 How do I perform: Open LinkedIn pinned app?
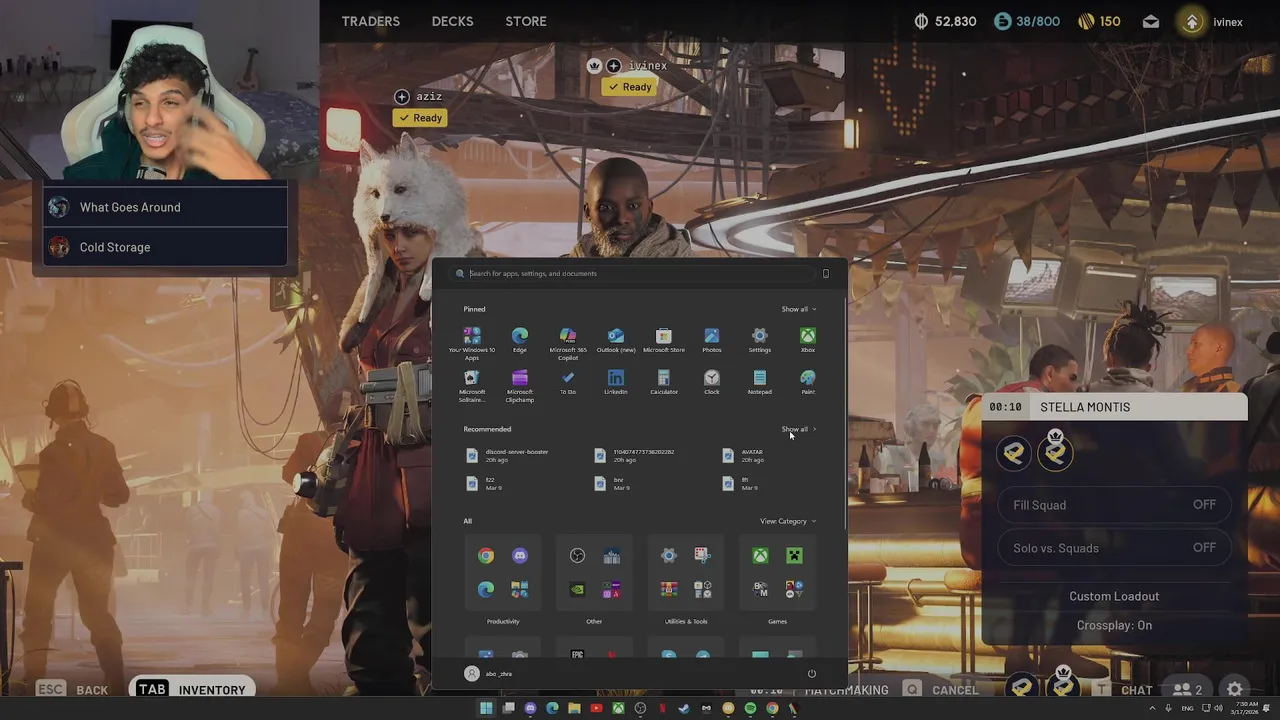point(616,382)
